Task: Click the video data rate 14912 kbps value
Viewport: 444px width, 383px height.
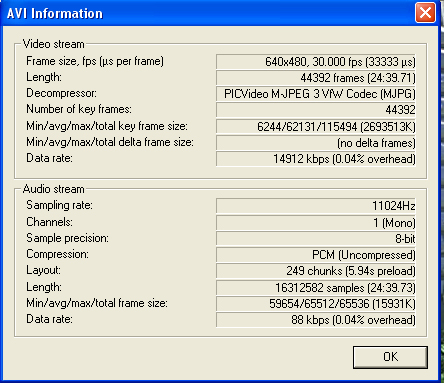Action: pos(316,159)
